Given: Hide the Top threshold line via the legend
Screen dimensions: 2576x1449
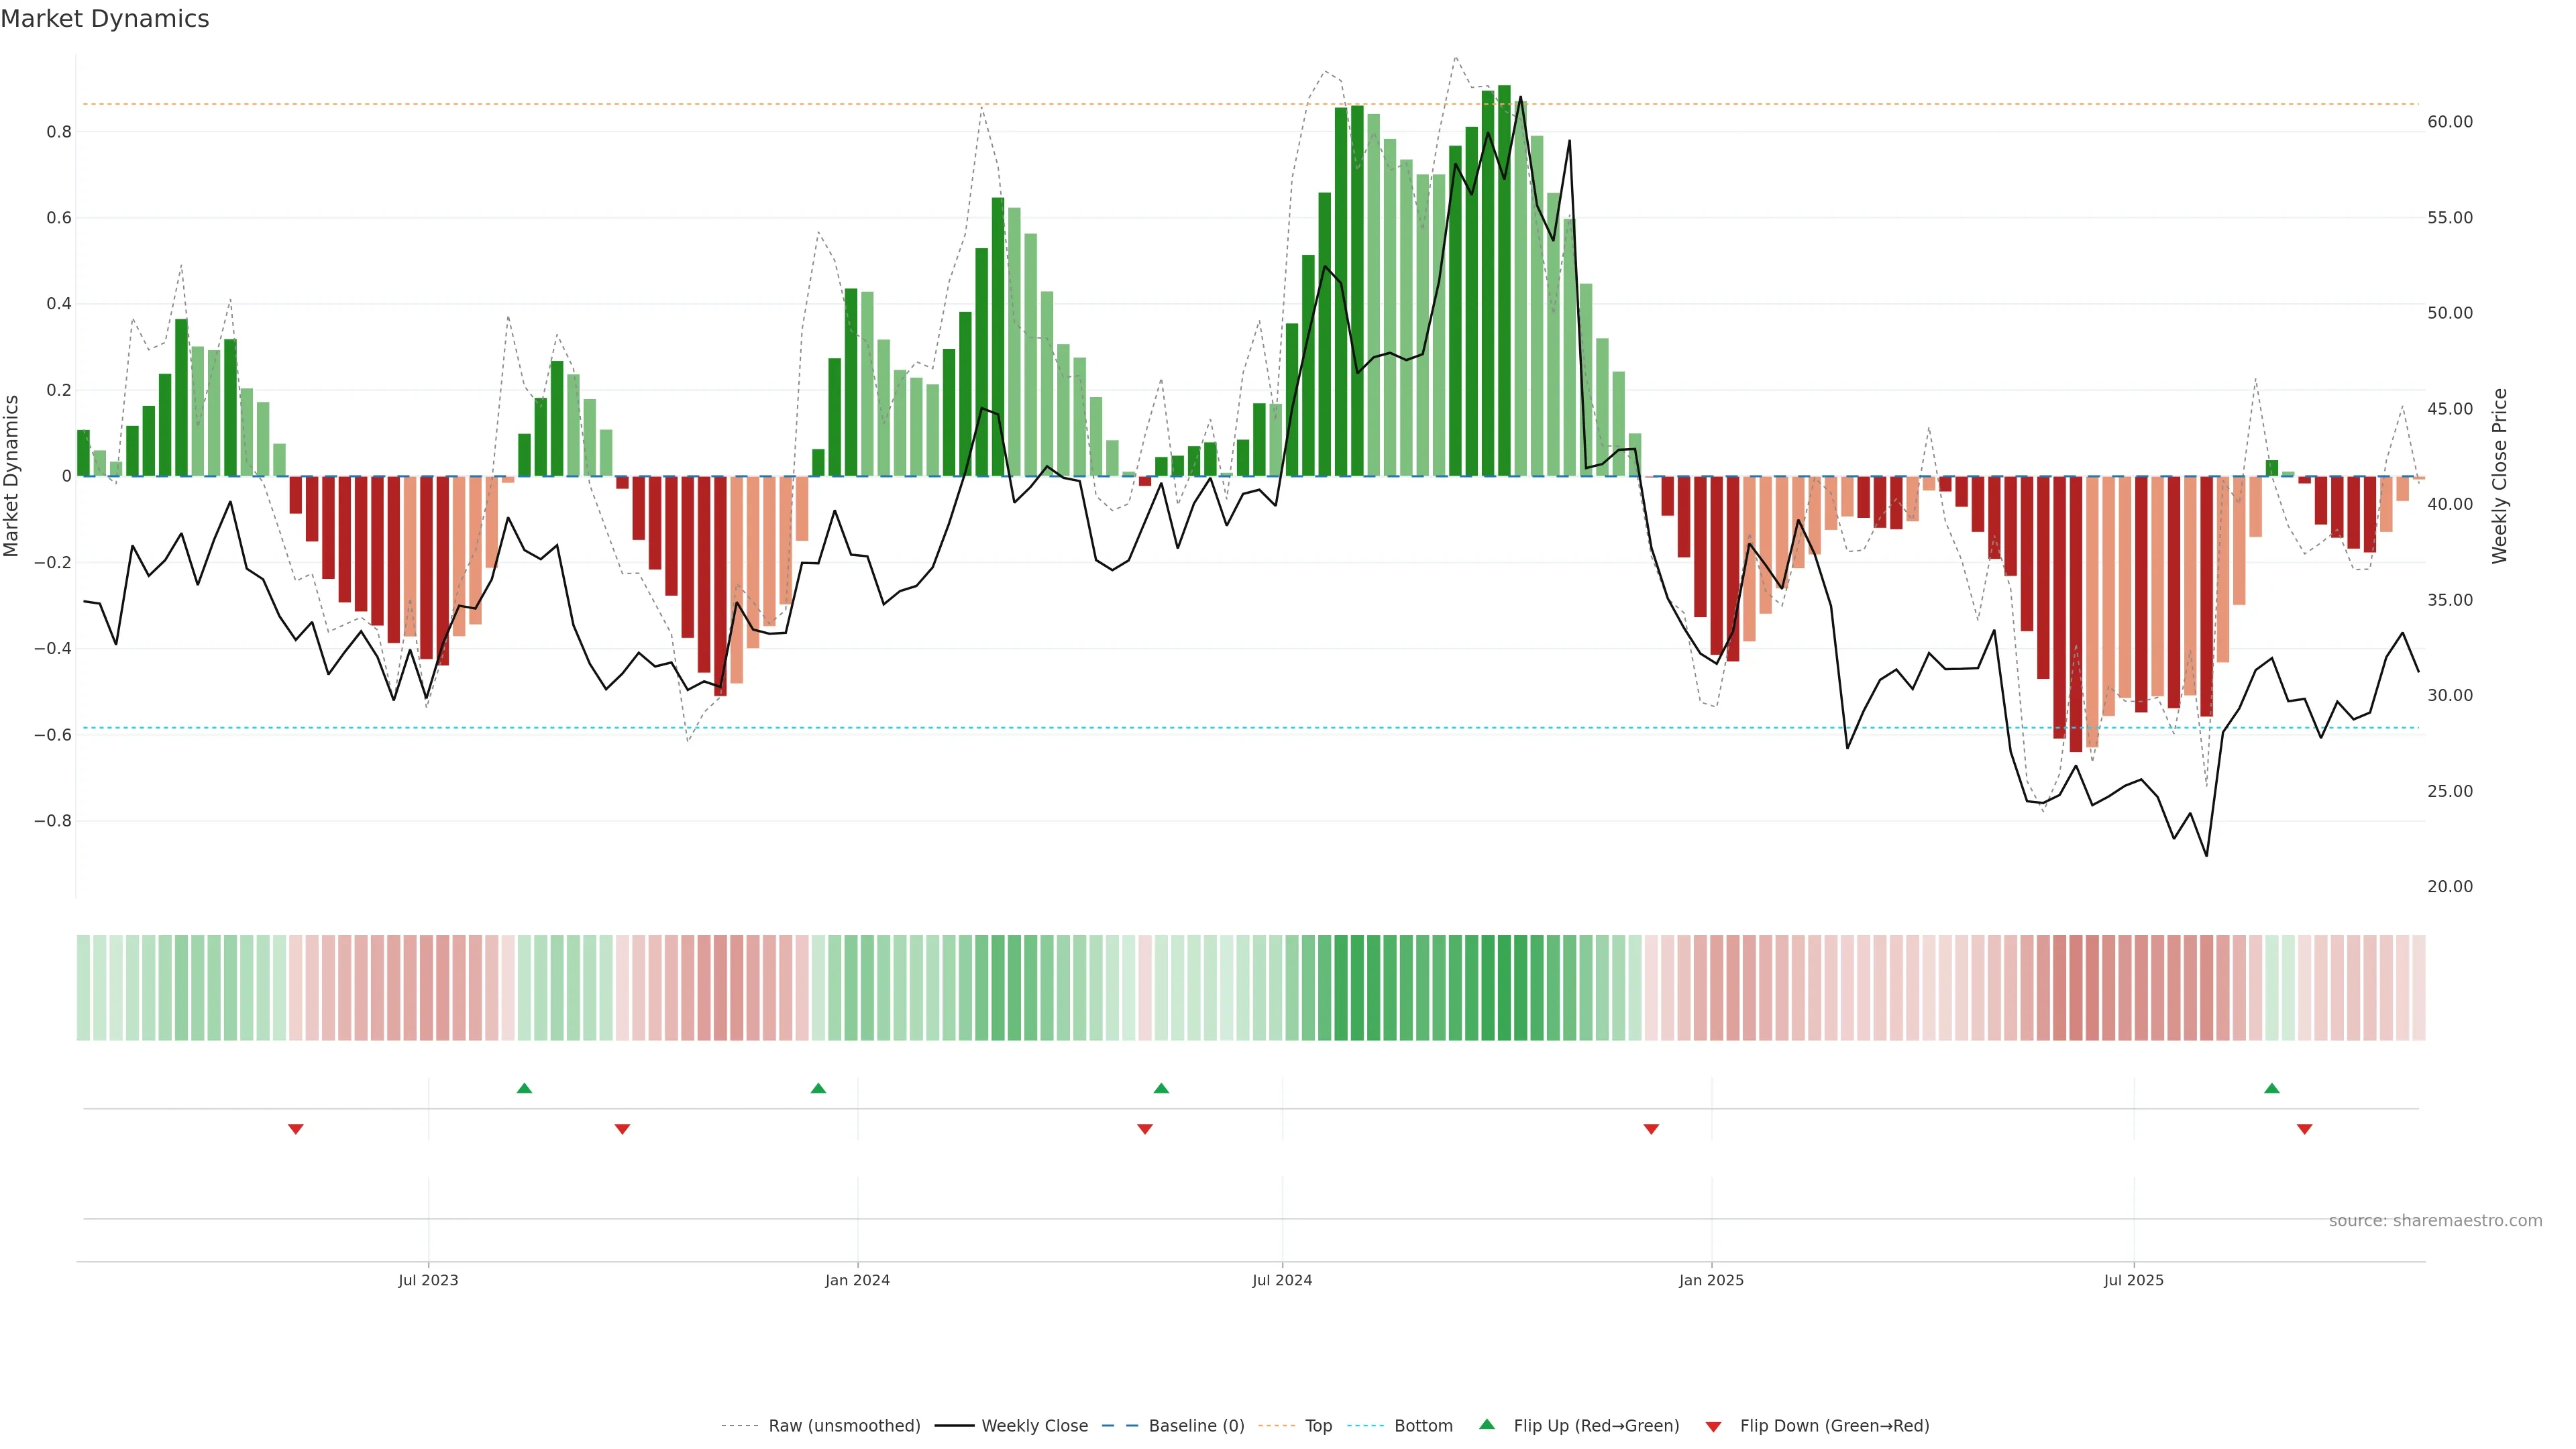Looking at the screenshot, I should (1318, 1426).
